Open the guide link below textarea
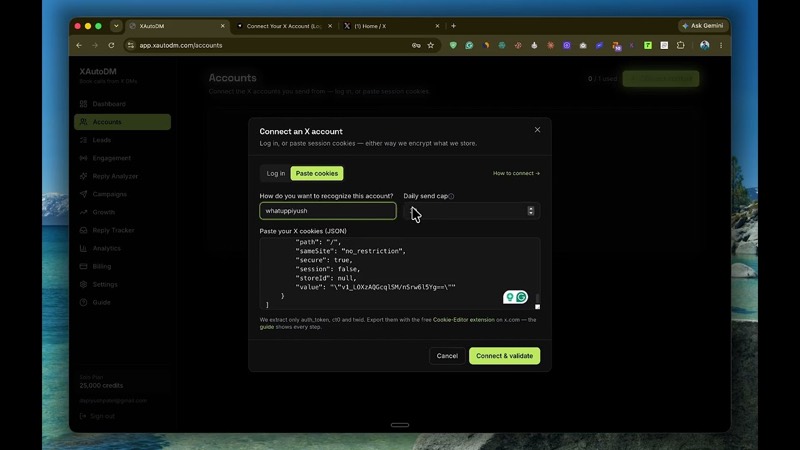Screen dimensions: 800x450 pyautogui.click(x=266, y=327)
